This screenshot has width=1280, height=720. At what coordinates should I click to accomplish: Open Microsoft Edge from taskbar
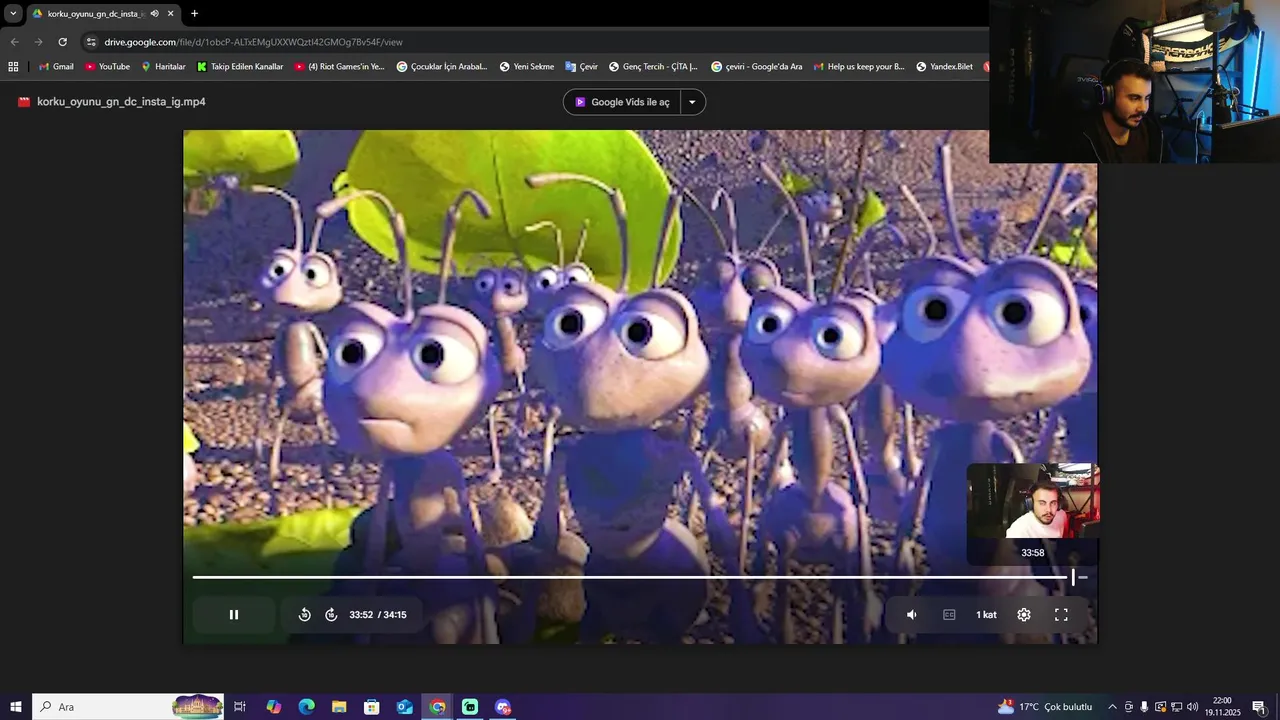click(306, 707)
